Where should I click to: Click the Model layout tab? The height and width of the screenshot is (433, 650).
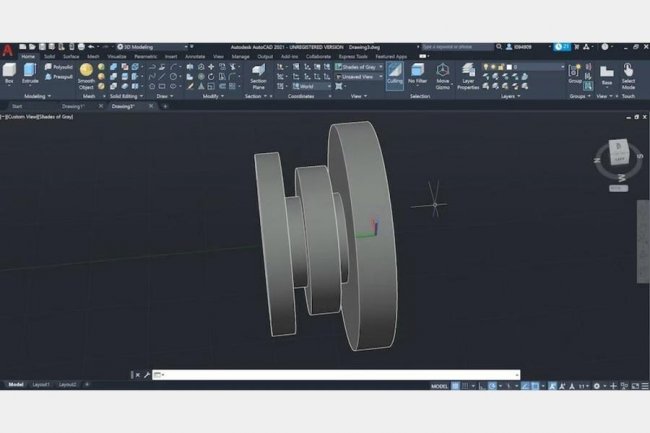pyautogui.click(x=16, y=385)
